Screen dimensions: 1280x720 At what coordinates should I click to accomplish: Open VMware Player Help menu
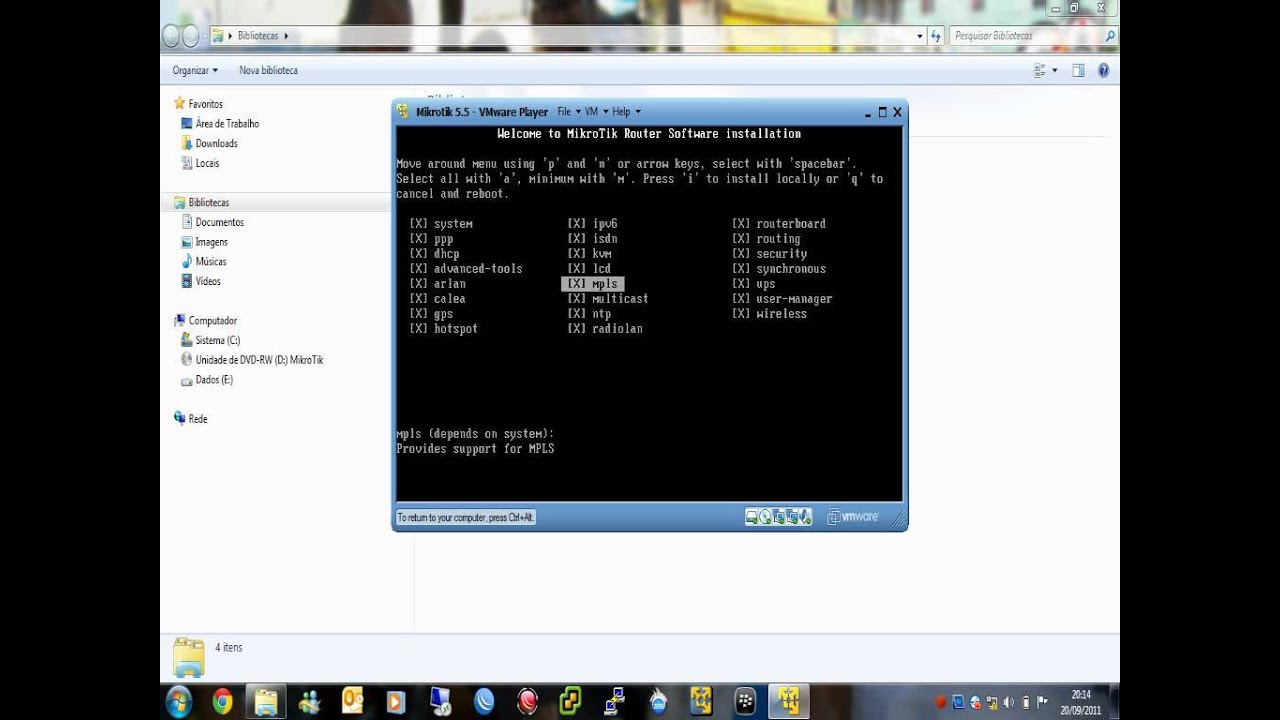[x=626, y=112]
